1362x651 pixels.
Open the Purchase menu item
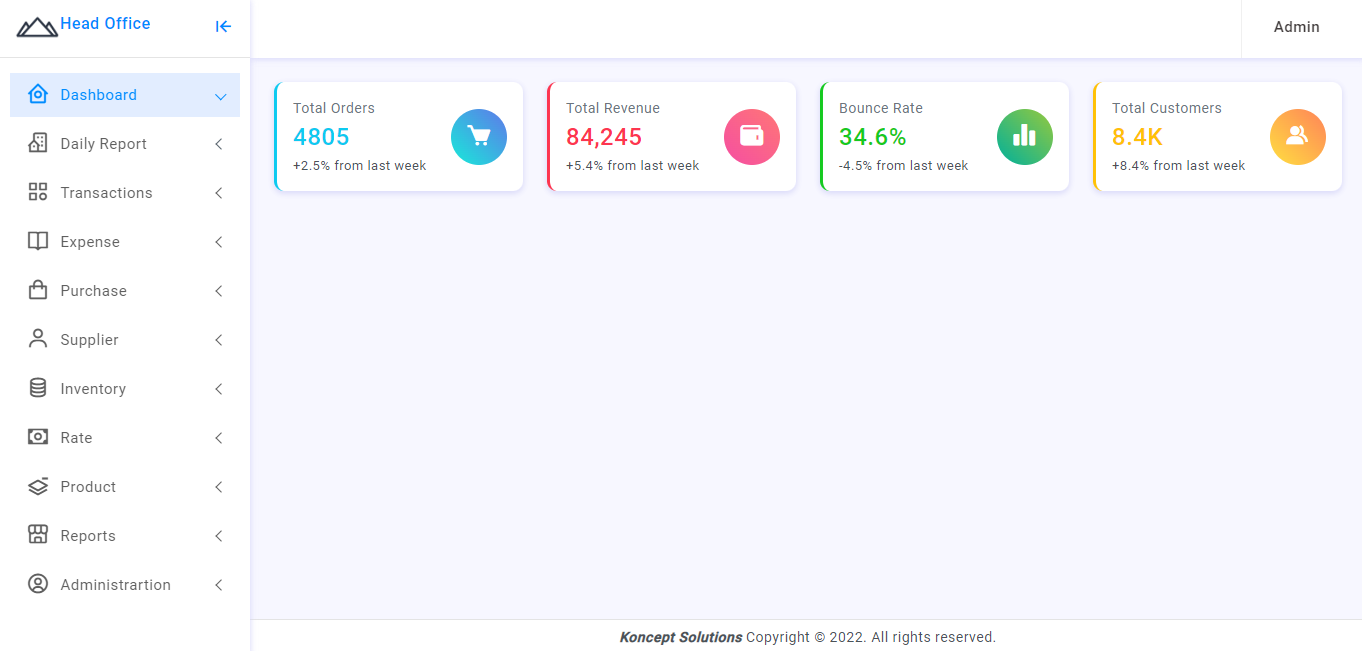tap(125, 291)
